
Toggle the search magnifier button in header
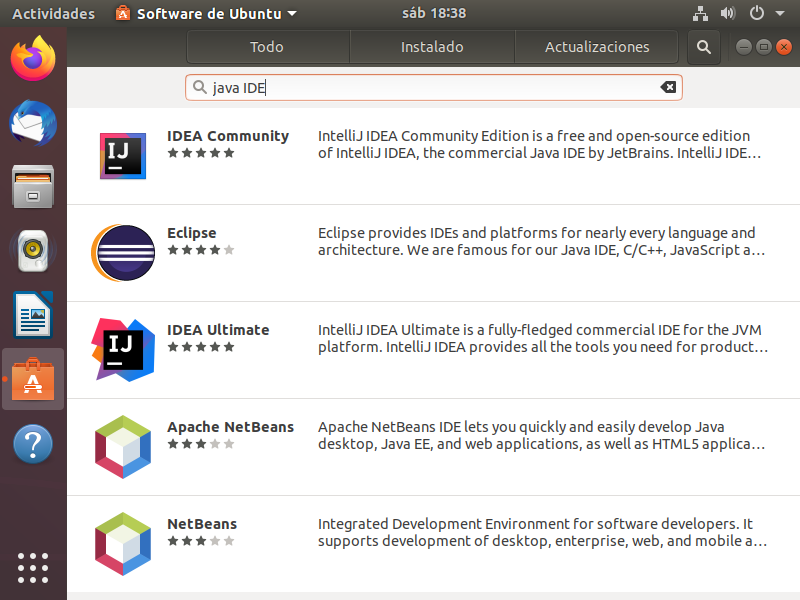tap(704, 47)
